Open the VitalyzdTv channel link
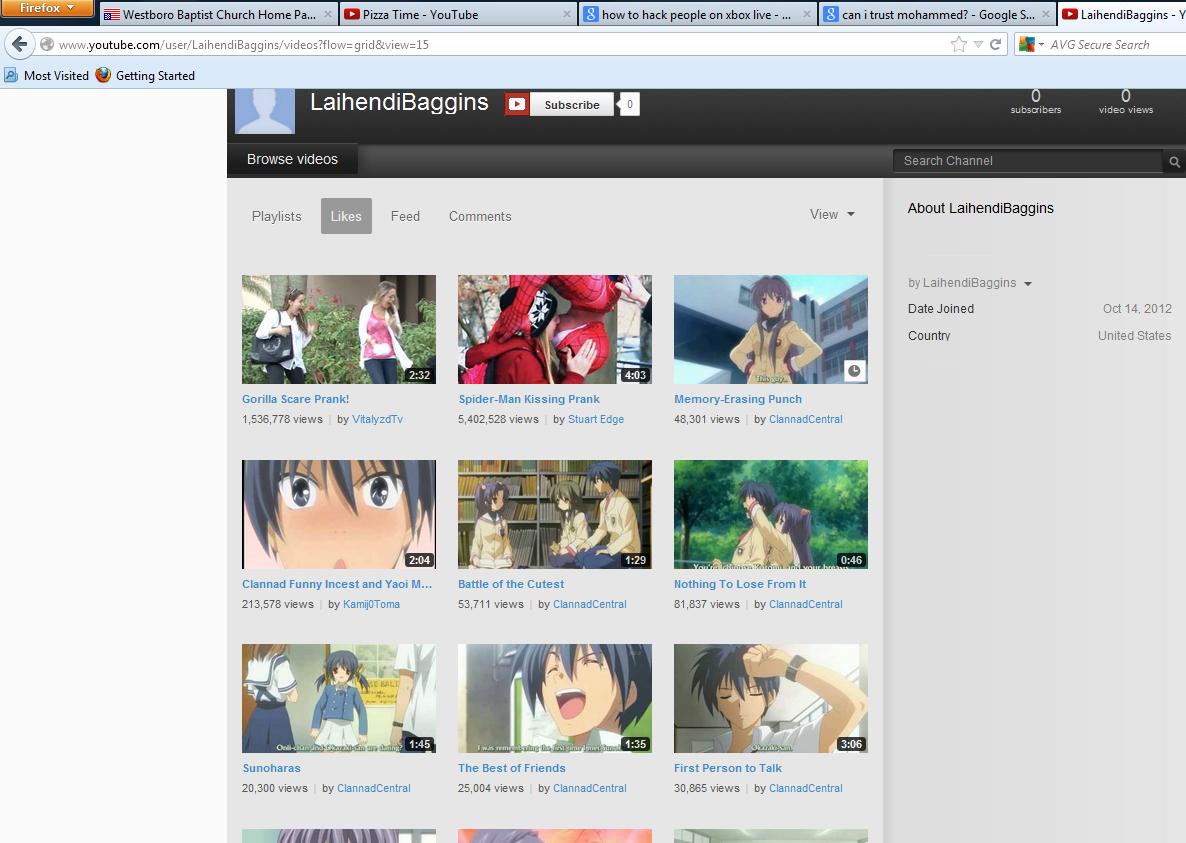 377,419
